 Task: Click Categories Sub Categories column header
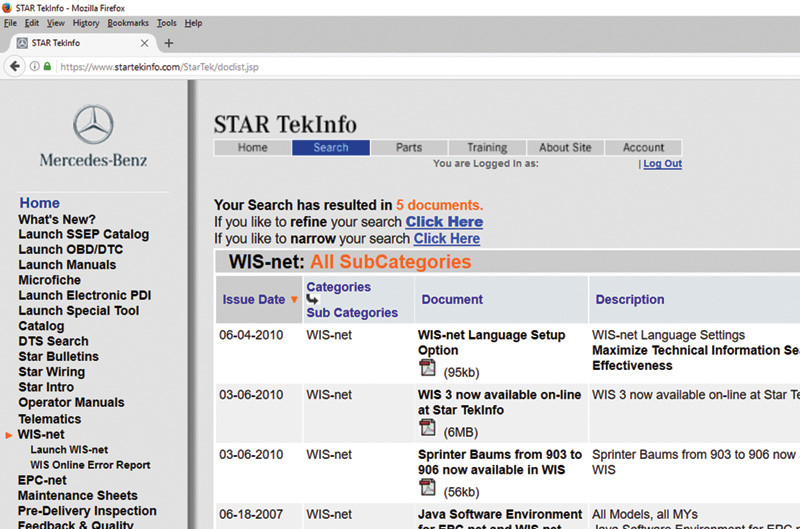(338, 300)
